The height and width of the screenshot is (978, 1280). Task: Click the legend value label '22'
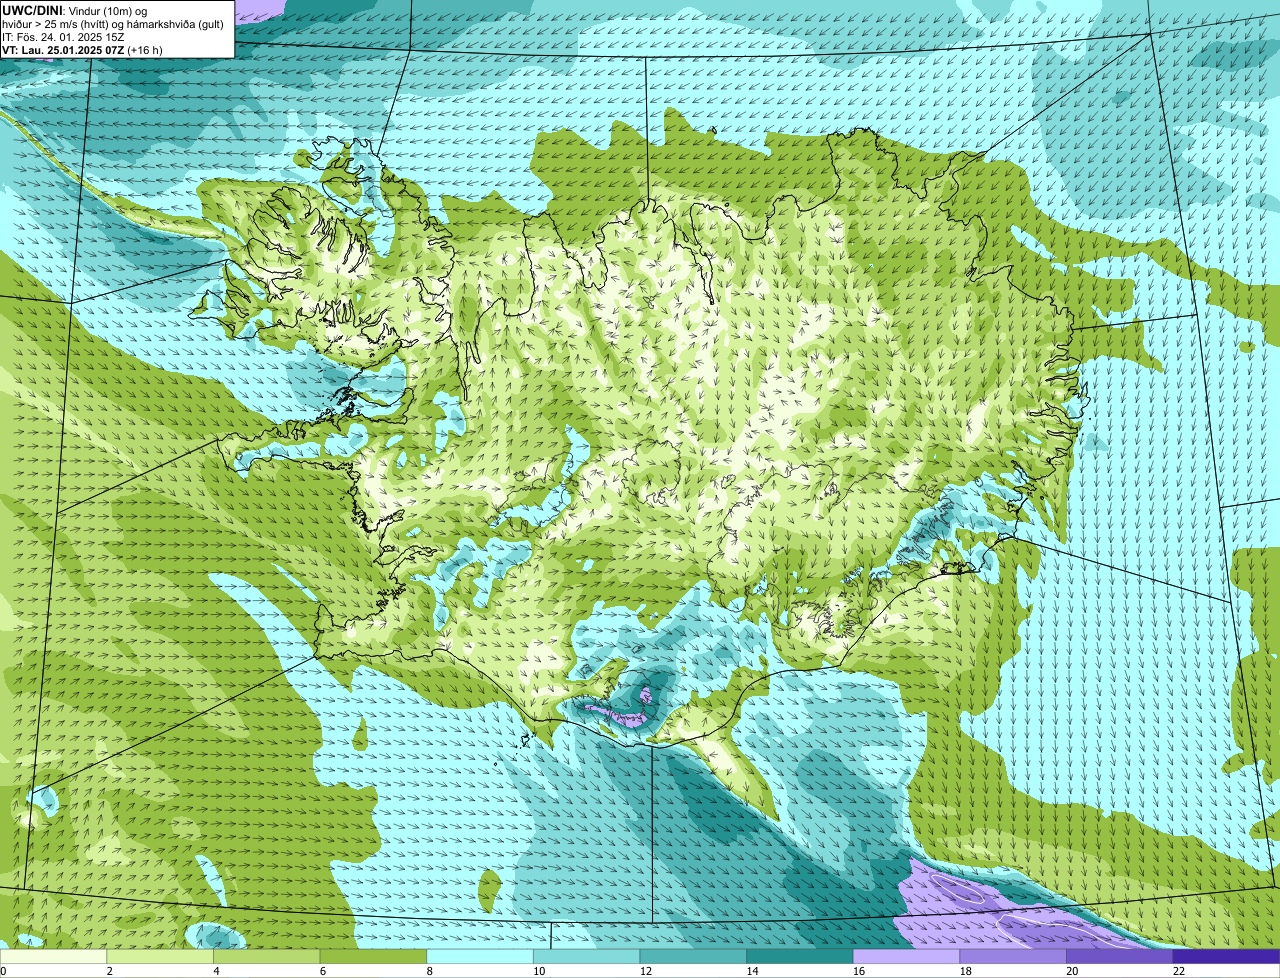pos(1179,970)
